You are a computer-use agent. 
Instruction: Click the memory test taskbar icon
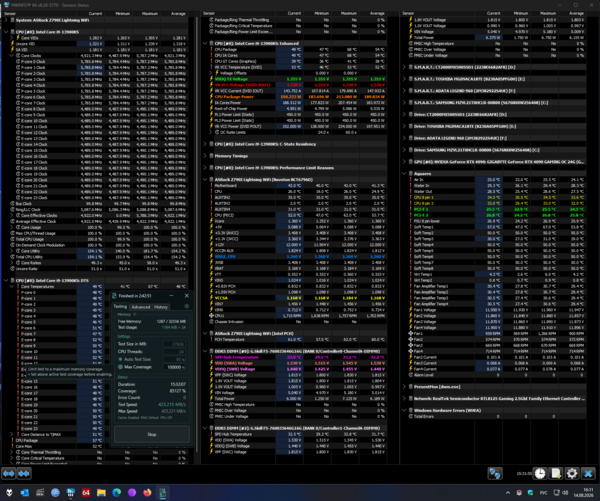(163, 493)
